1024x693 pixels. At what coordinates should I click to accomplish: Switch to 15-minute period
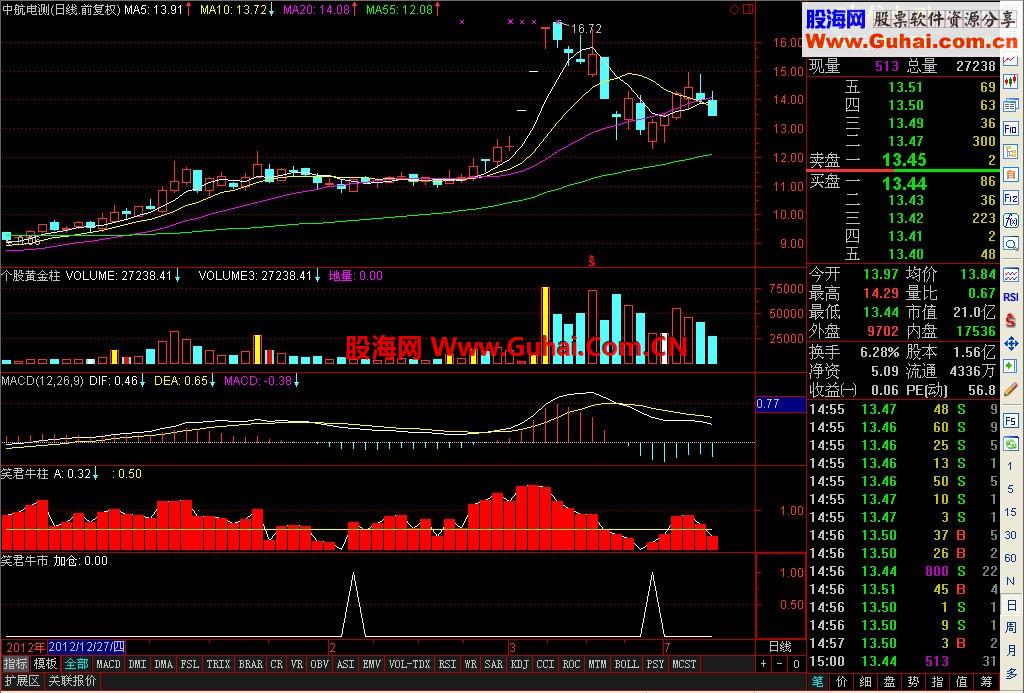tap(1011, 512)
